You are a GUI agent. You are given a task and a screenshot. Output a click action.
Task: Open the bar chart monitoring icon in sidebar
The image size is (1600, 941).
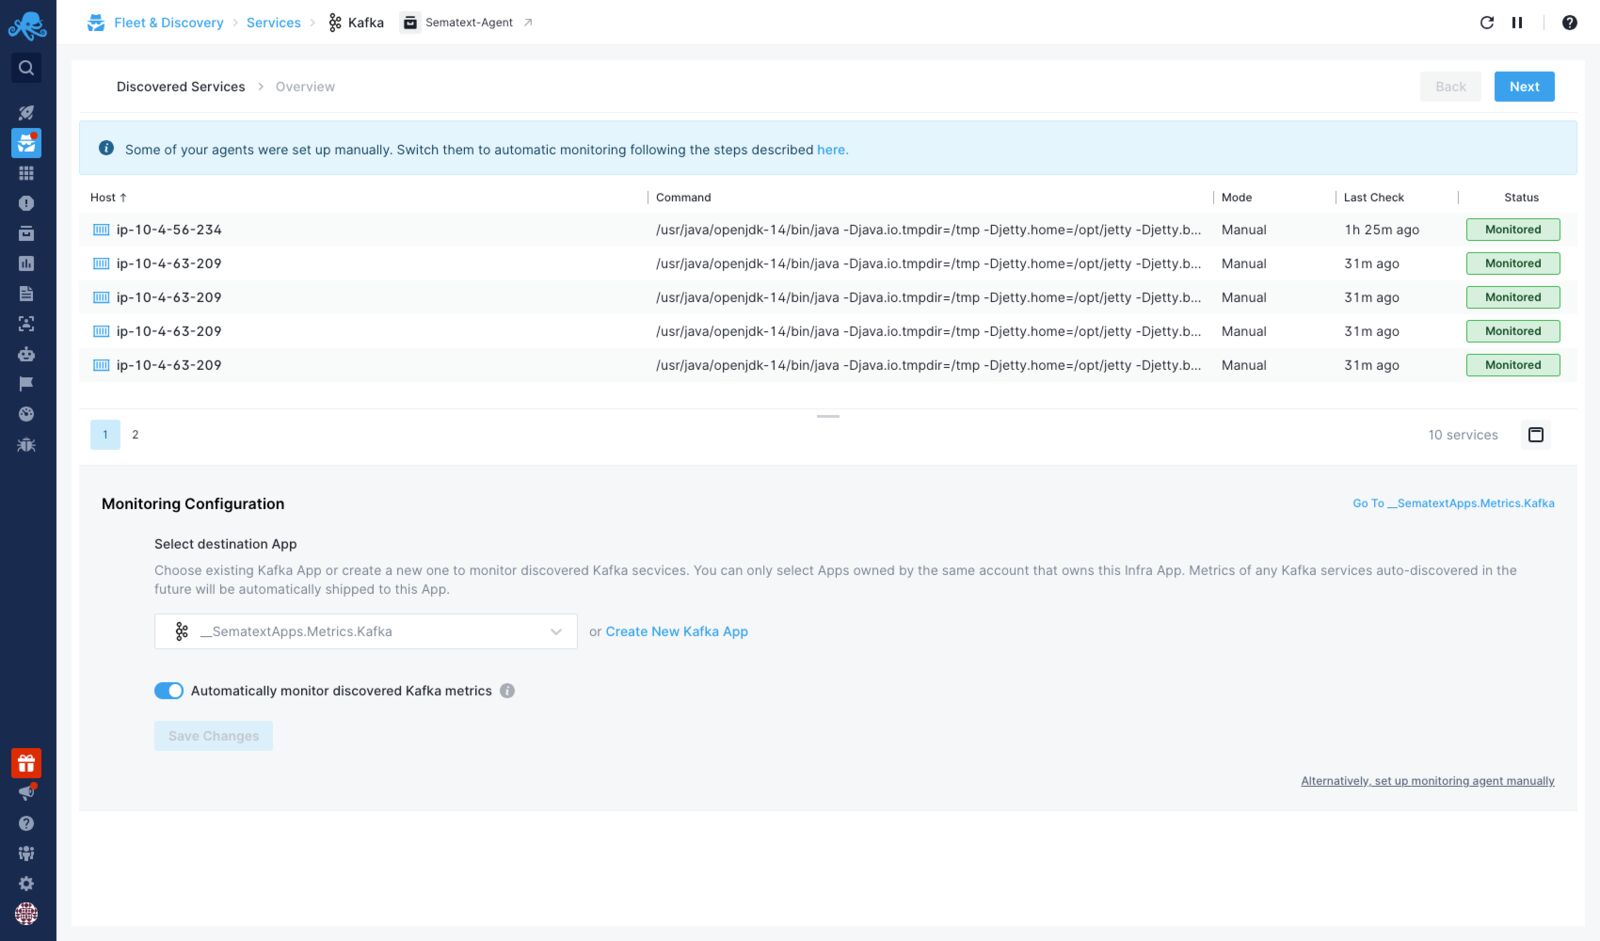coord(27,263)
